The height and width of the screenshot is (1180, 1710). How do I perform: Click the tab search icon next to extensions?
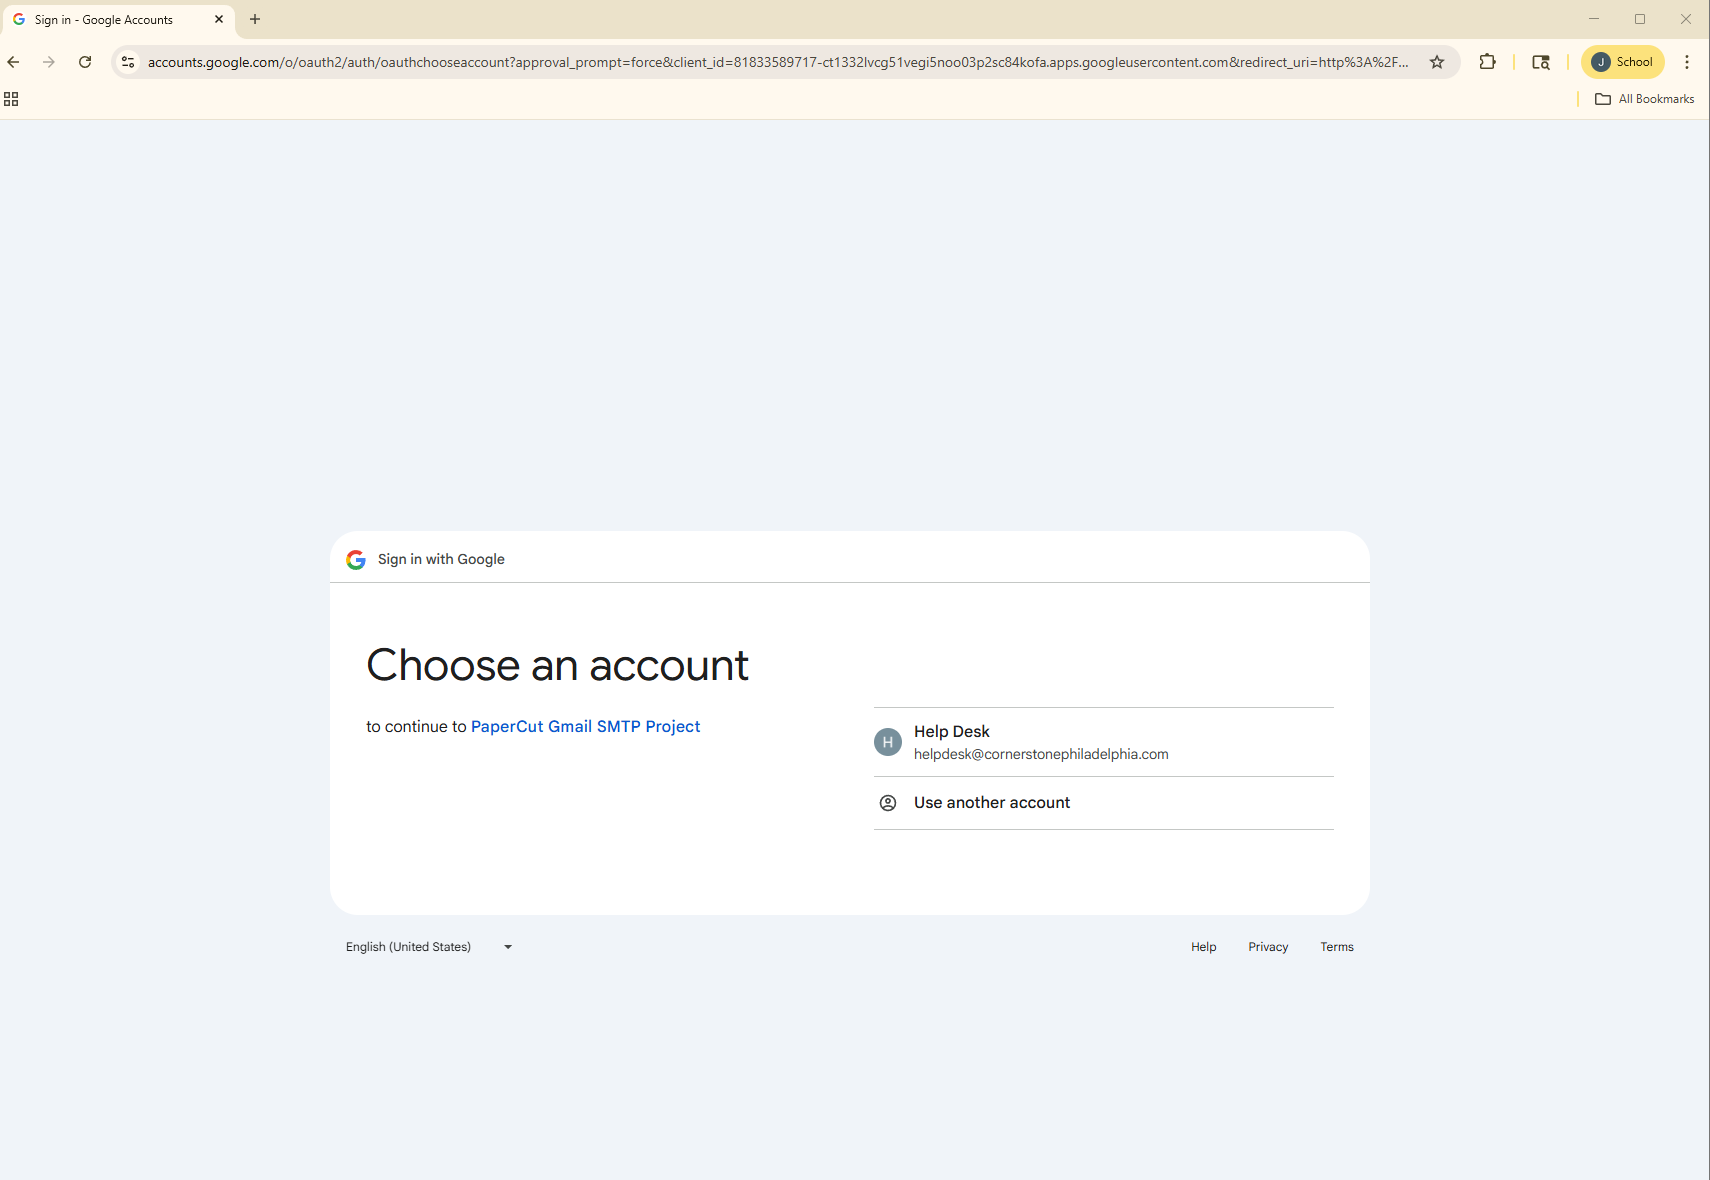click(1541, 62)
